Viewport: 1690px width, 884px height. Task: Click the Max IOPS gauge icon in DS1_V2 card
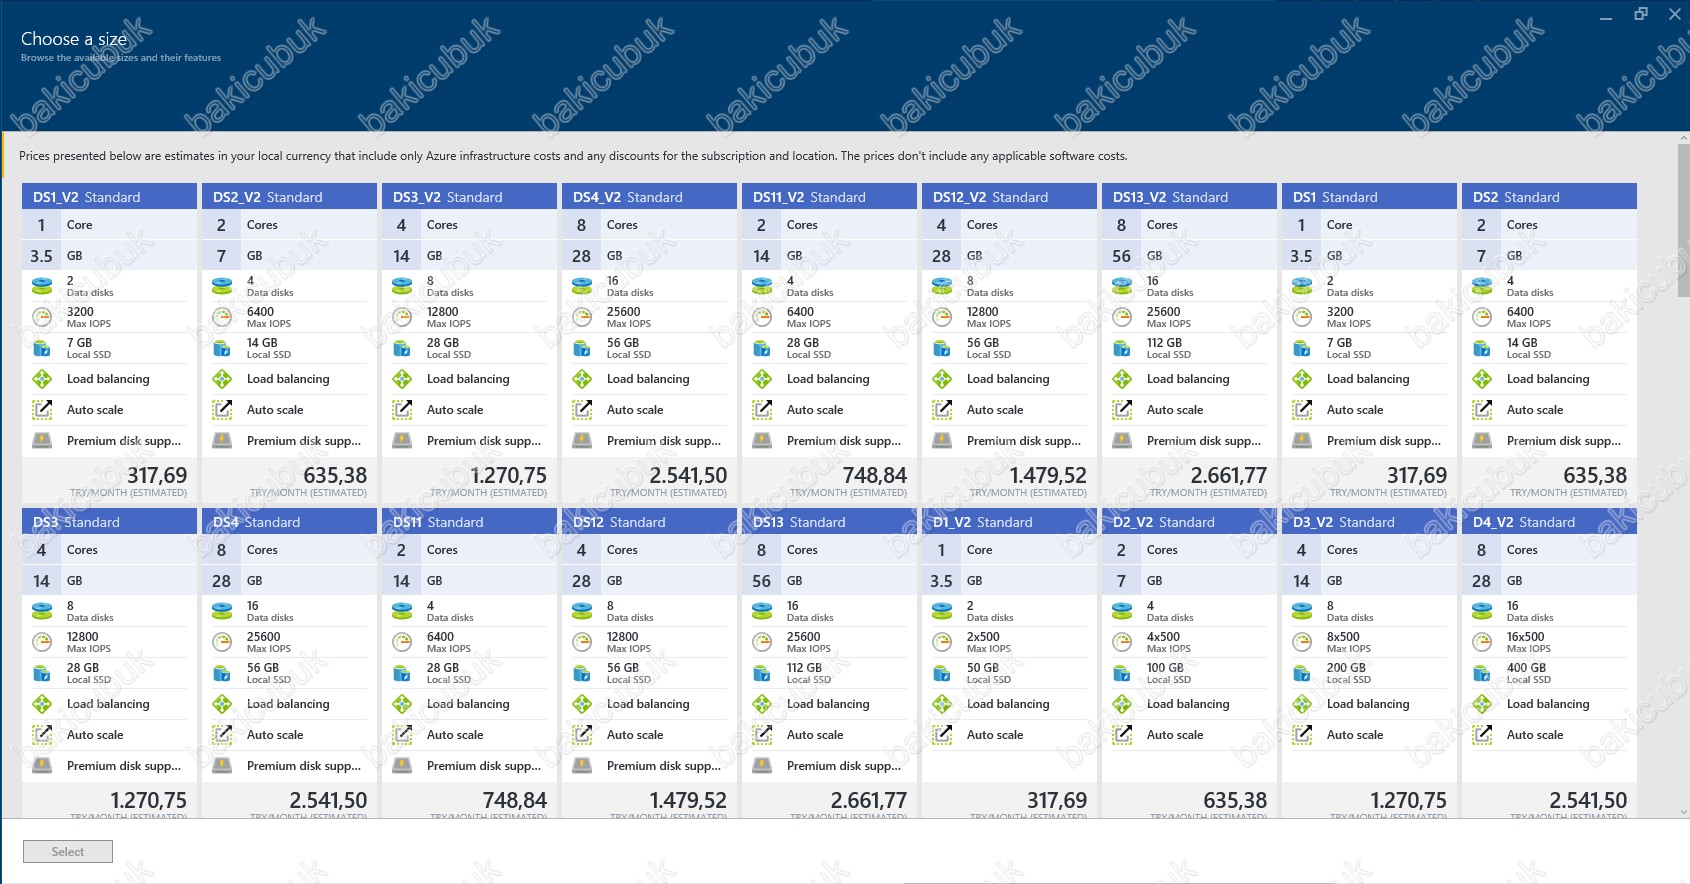click(x=42, y=317)
